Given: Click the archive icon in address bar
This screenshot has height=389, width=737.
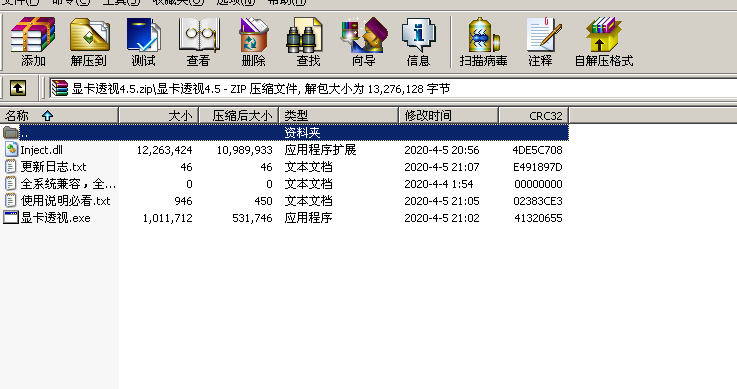Looking at the screenshot, I should click(59, 88).
